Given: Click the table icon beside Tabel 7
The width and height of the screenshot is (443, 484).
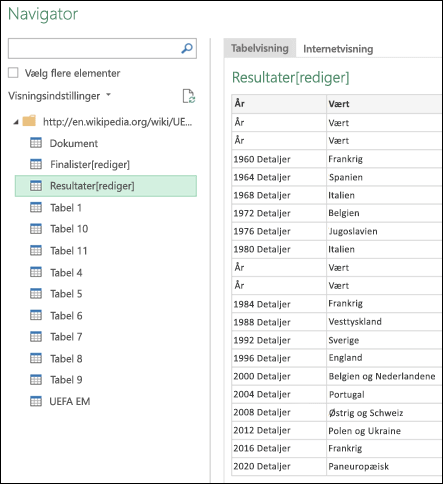Looking at the screenshot, I should (36, 337).
